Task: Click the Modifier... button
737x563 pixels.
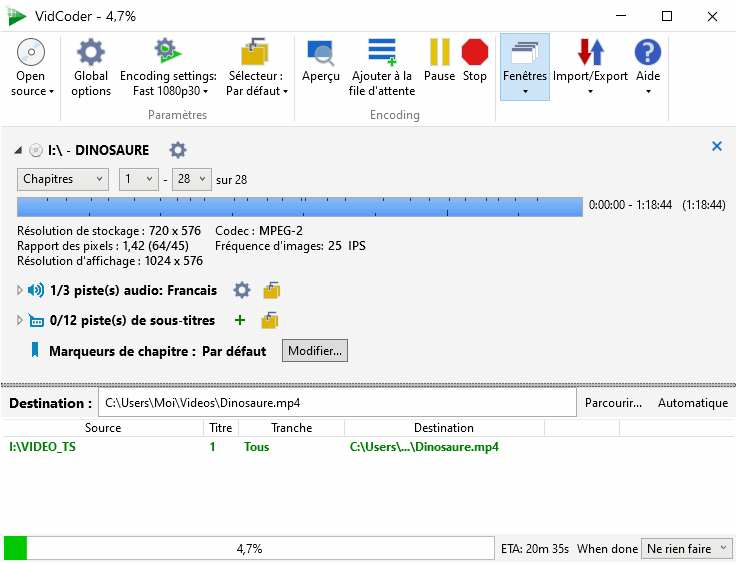Action: 315,351
